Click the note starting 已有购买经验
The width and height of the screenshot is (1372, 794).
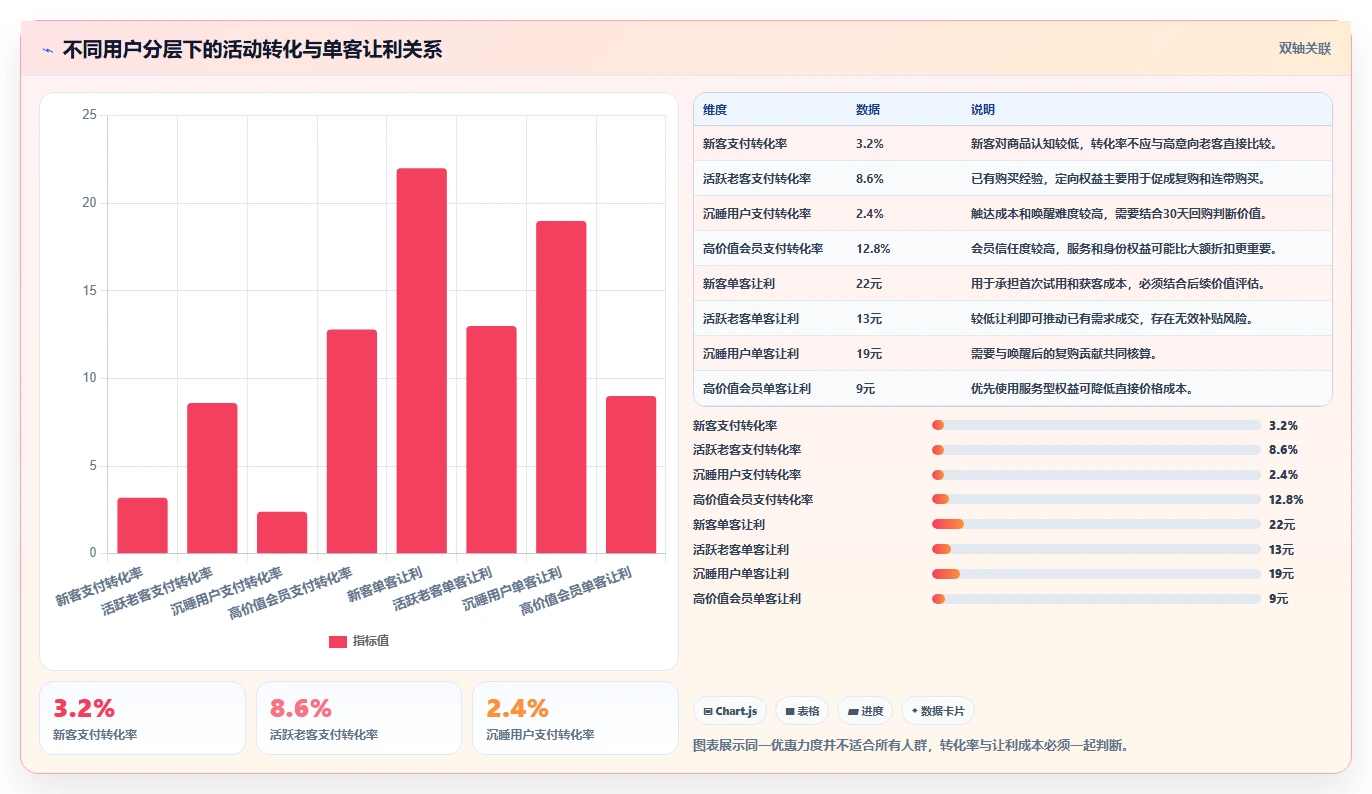click(1119, 179)
